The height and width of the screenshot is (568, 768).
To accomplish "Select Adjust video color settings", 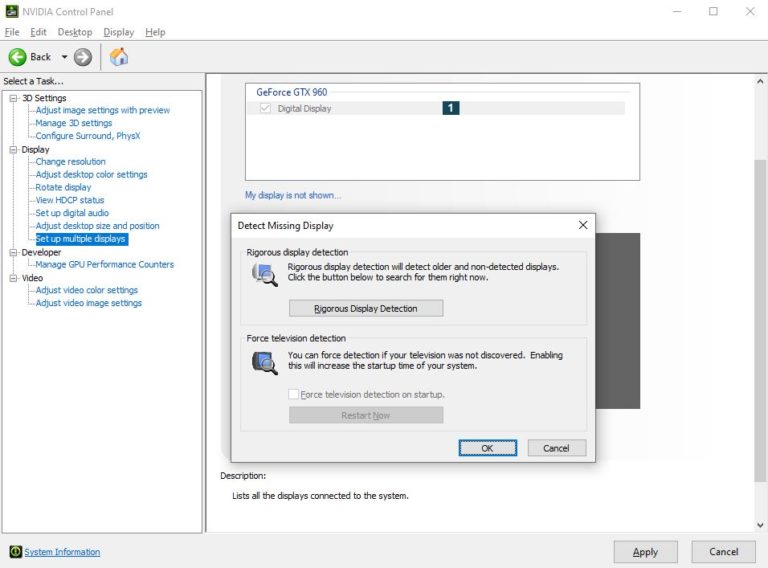I will click(87, 290).
